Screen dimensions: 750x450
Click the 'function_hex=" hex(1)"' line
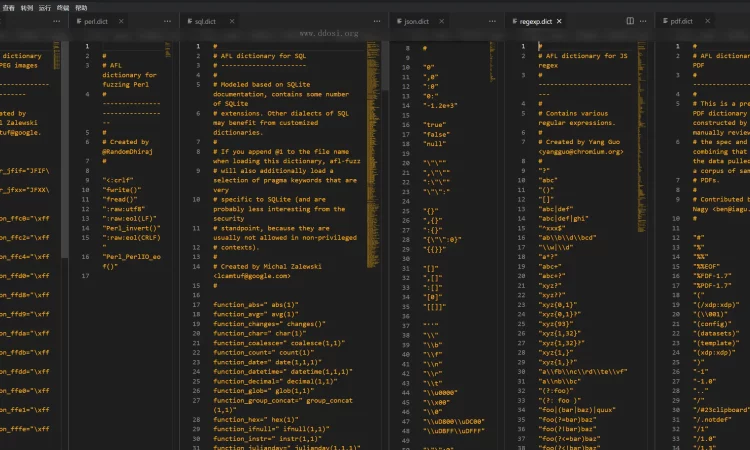point(255,419)
